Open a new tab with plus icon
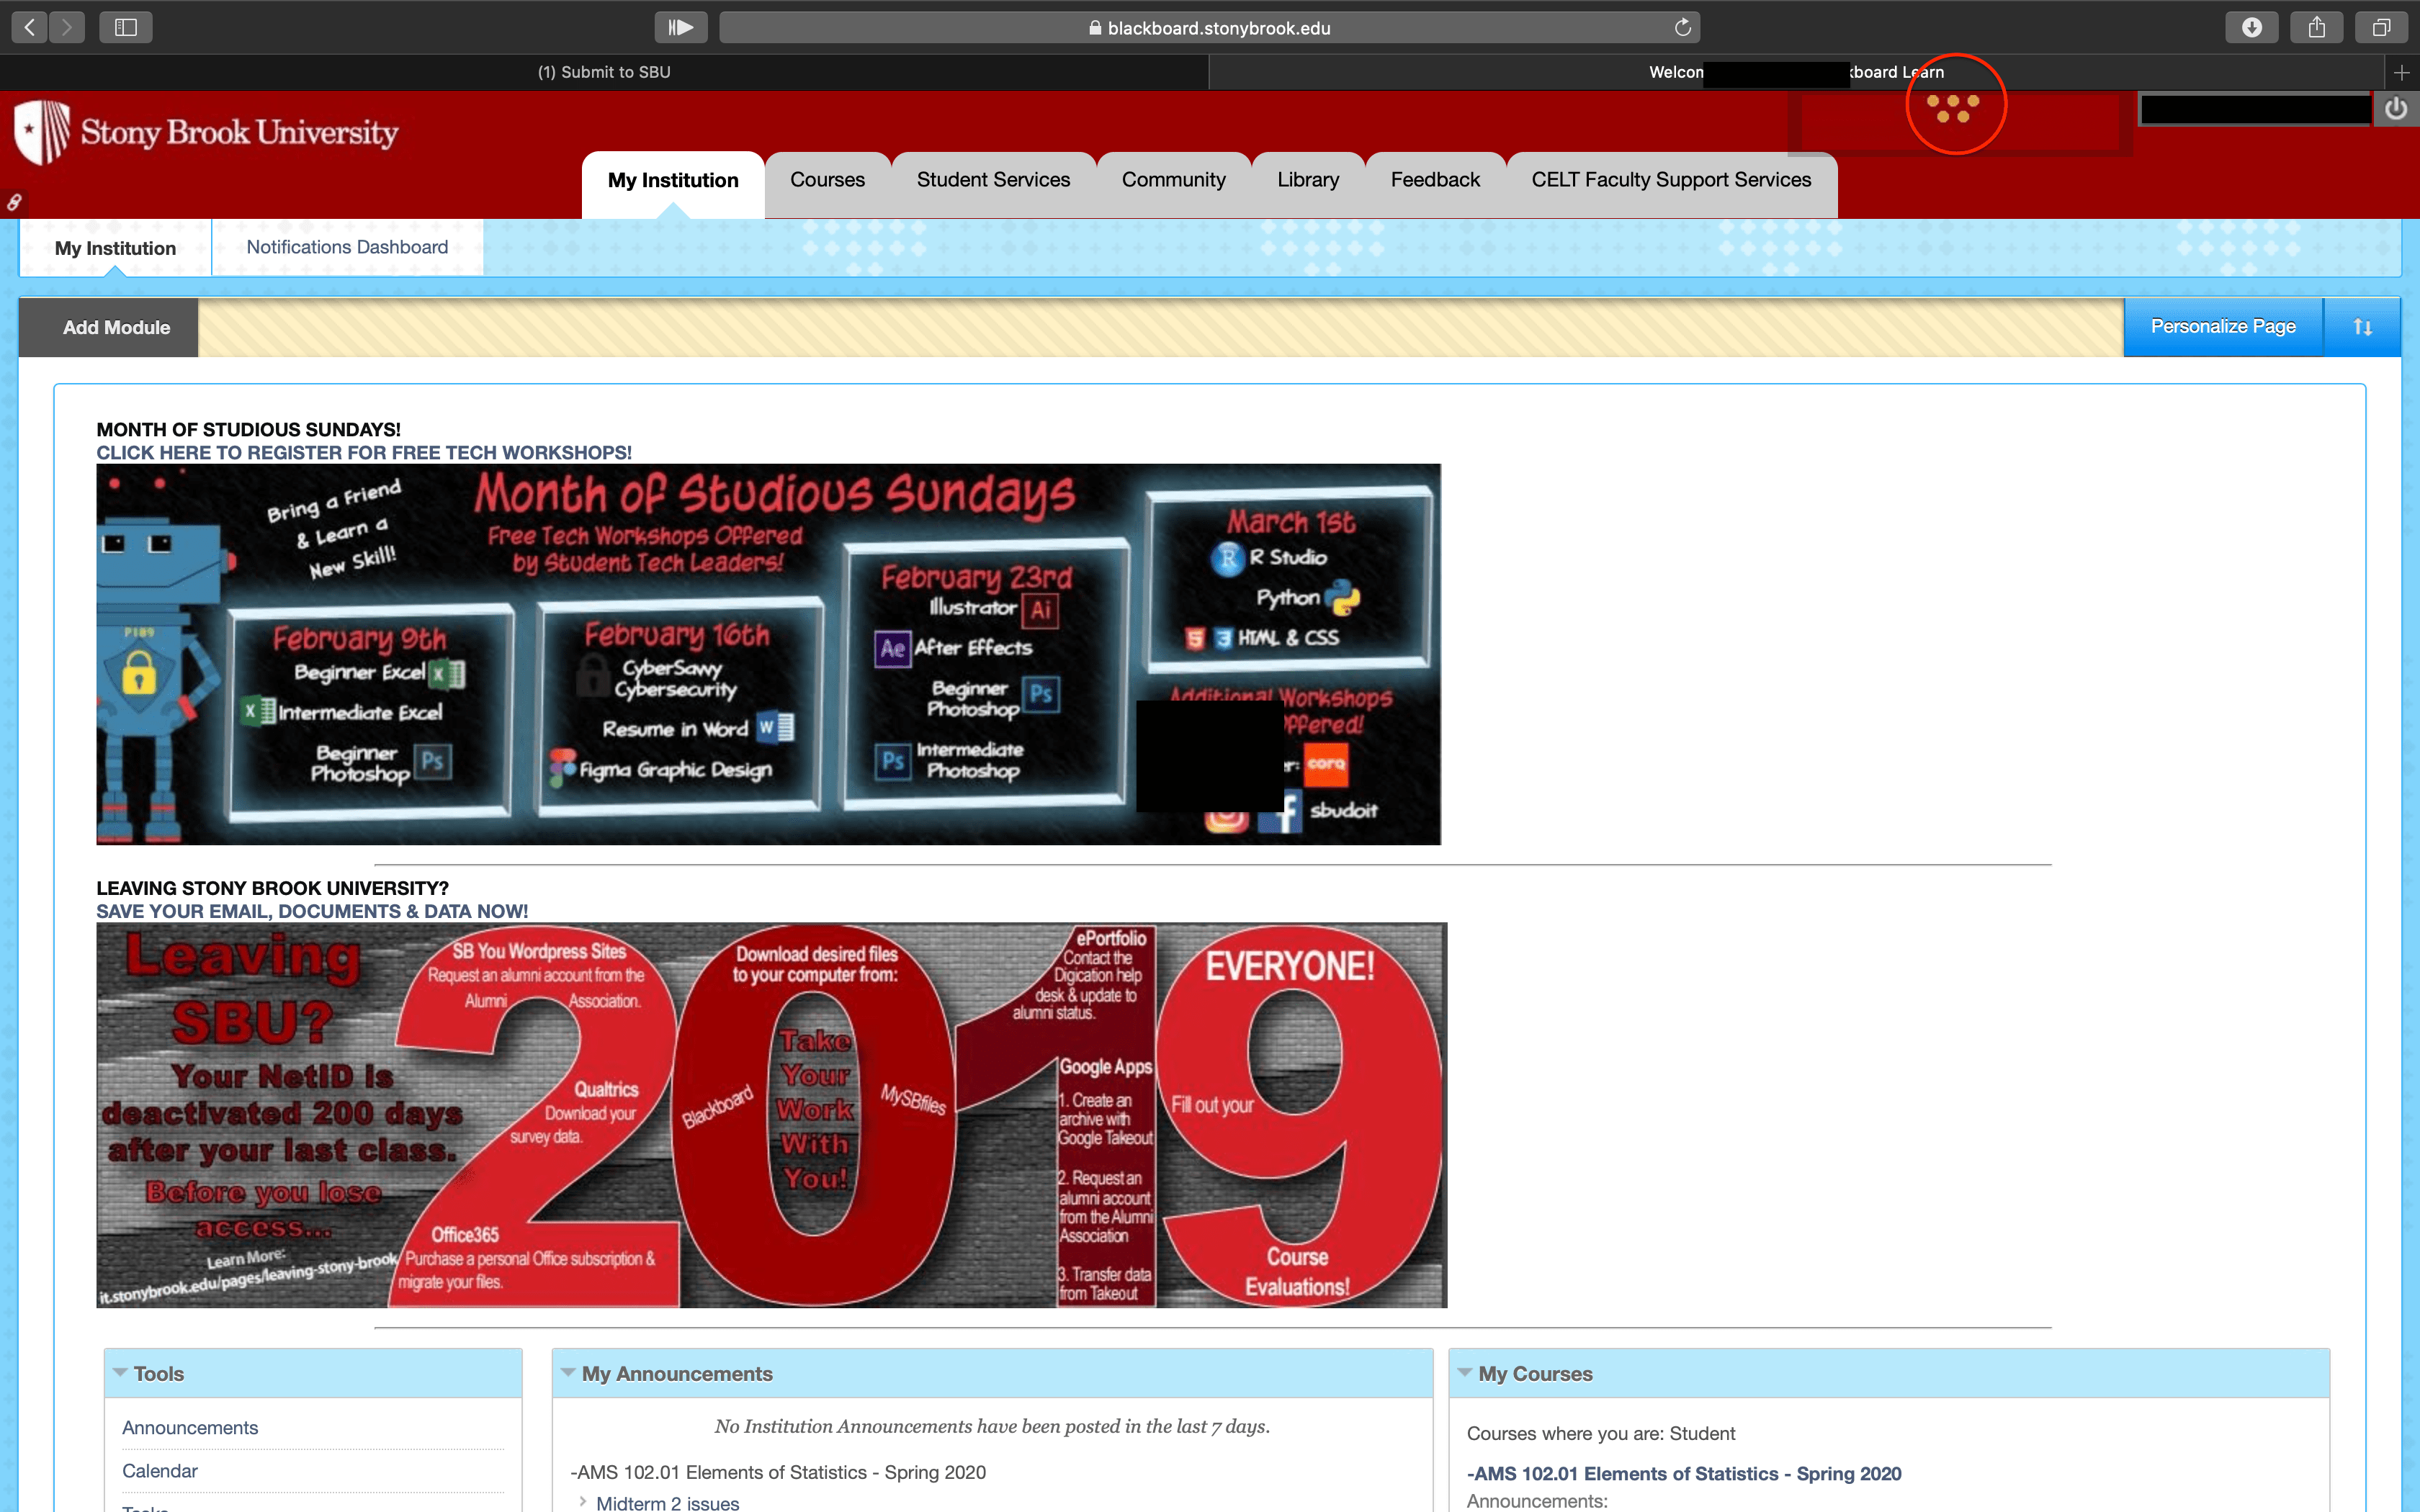Screen dimensions: 2420x1512 coord(2401,72)
